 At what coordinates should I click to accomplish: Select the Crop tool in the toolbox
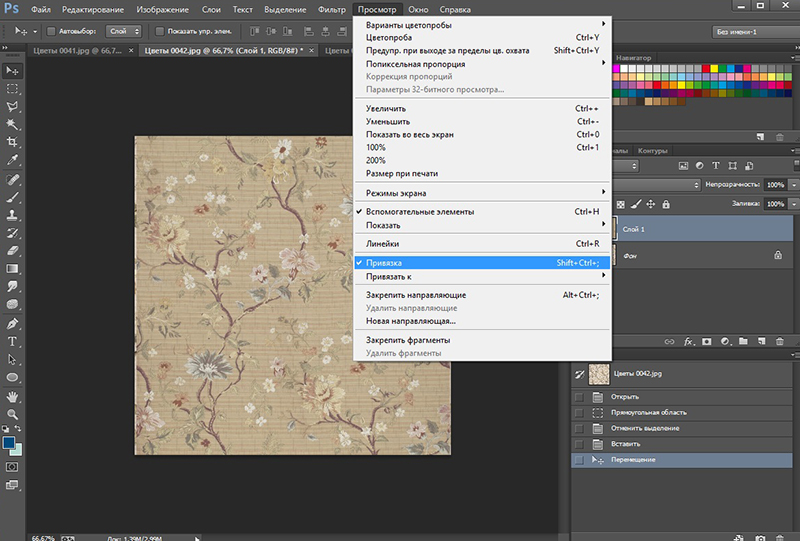13,143
